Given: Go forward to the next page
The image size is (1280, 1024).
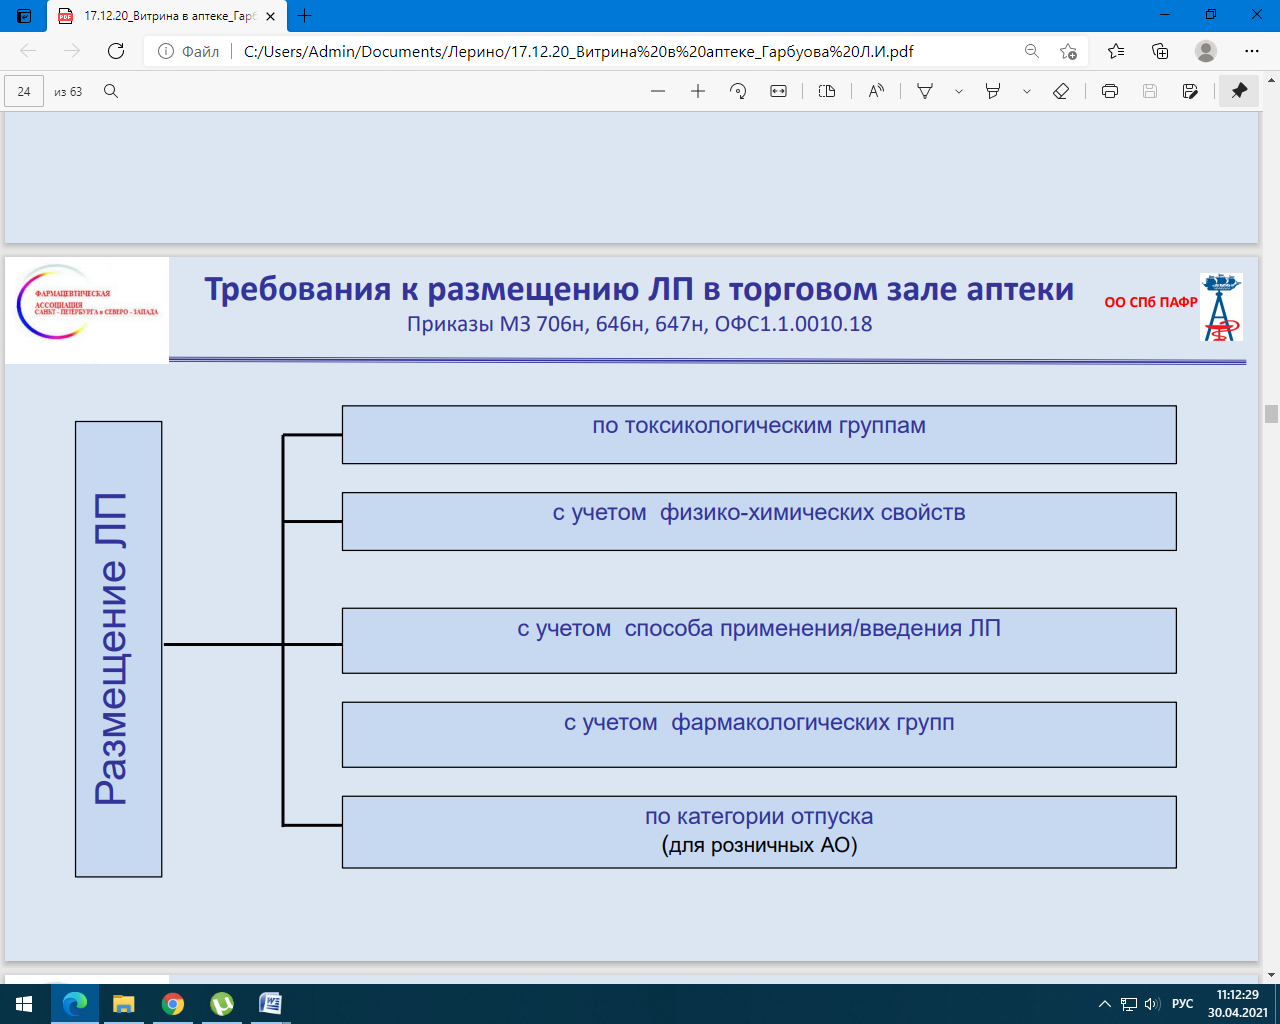Looking at the screenshot, I should 72,51.
